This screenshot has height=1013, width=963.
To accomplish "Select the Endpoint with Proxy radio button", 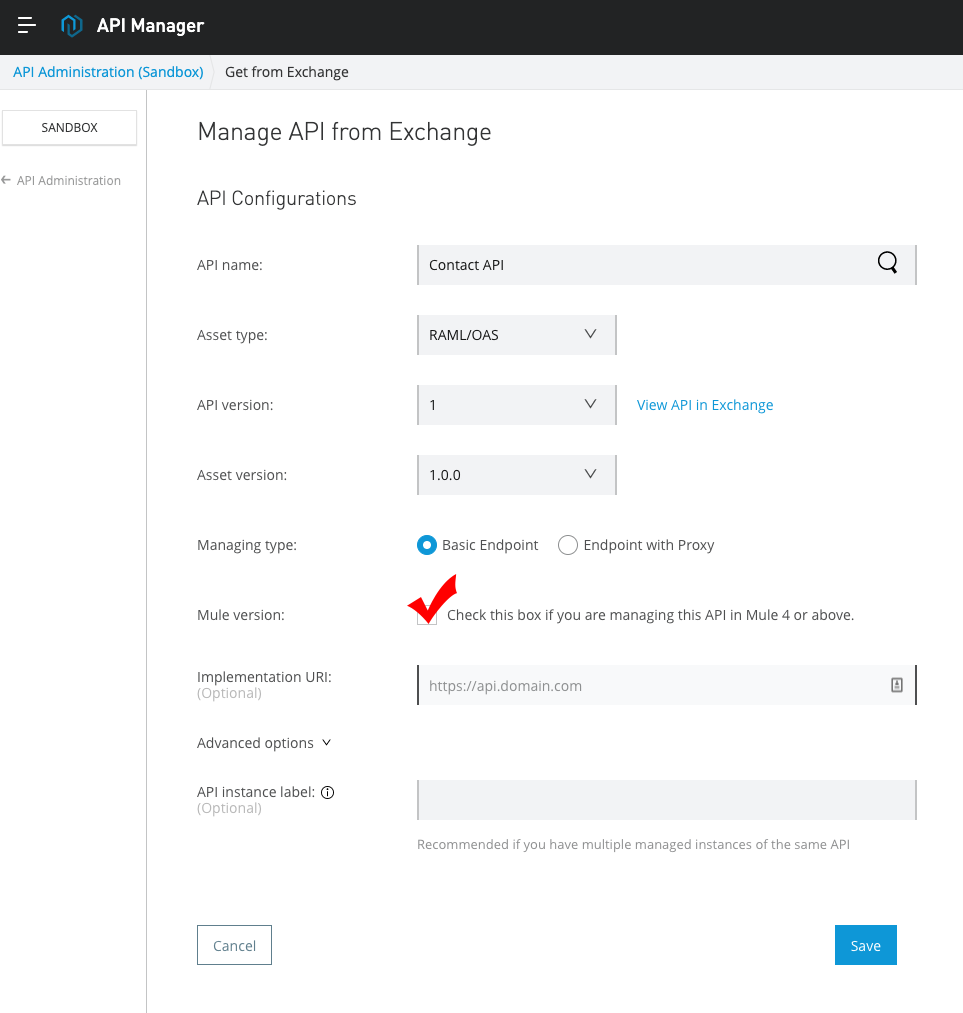I will (x=568, y=545).
